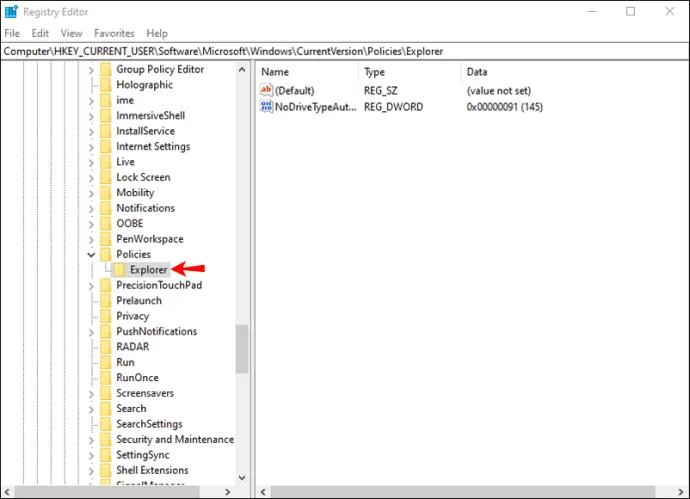Expand the PenWorkspace key
The width and height of the screenshot is (690, 499).
pos(91,239)
